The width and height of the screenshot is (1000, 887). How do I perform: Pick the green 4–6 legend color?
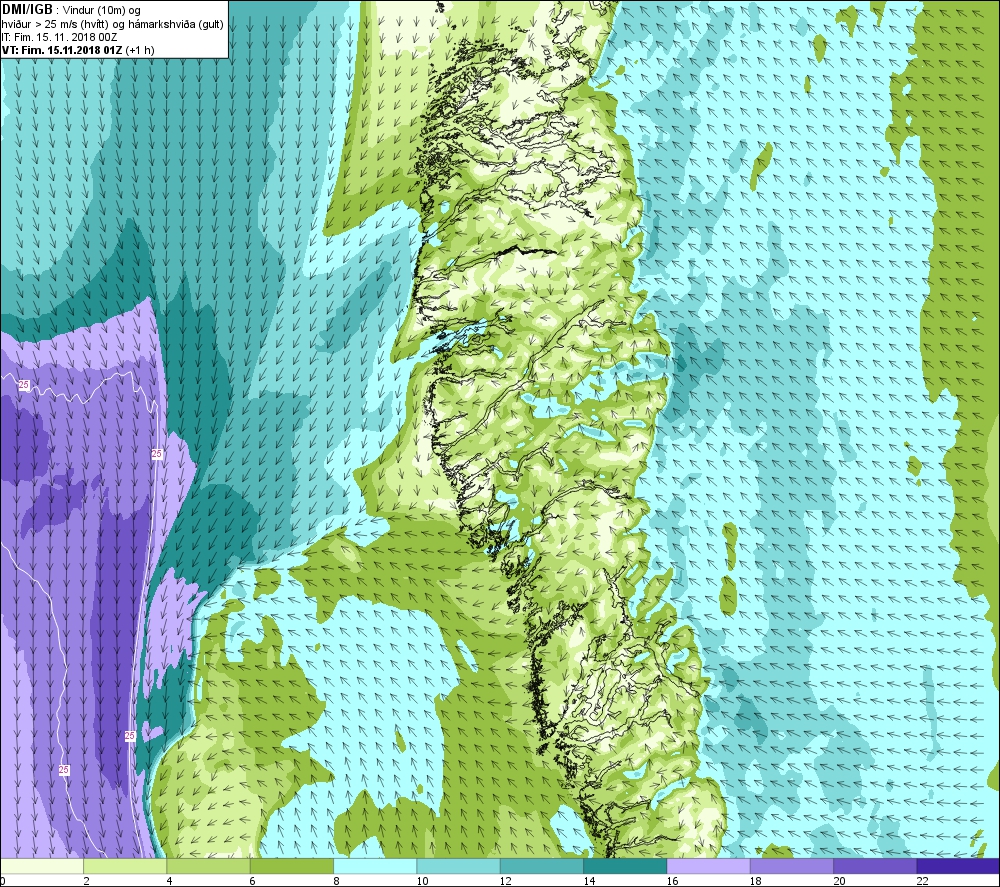[209, 866]
